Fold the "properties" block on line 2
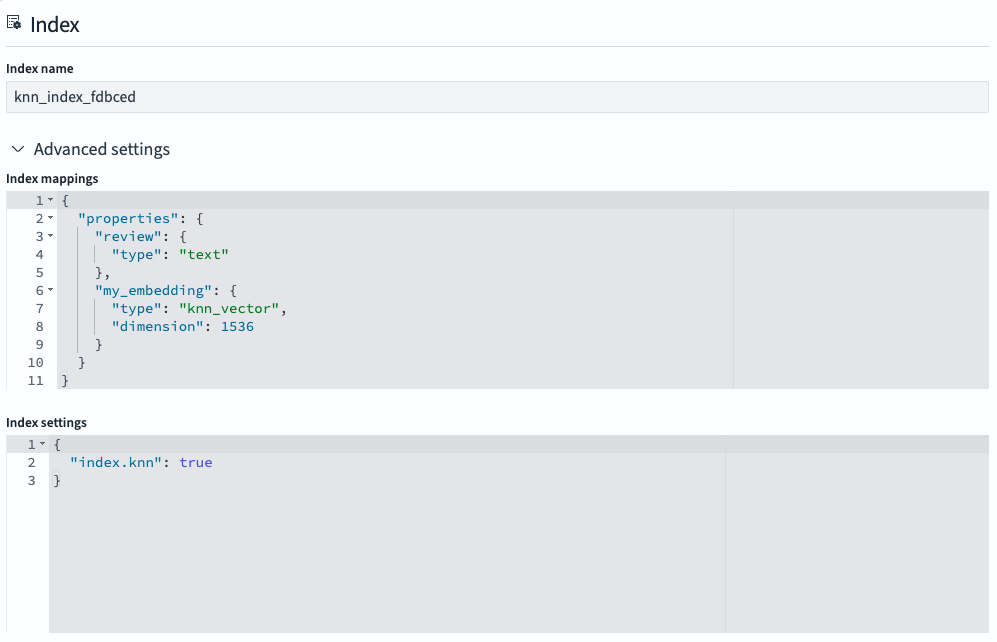997x642 pixels. pos(50,219)
